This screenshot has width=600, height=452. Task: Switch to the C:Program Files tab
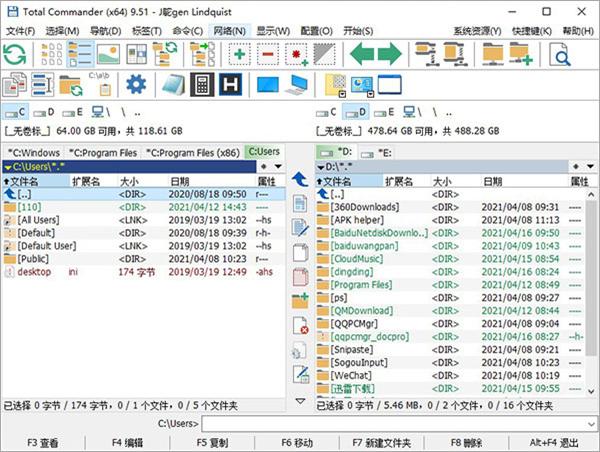tap(103, 153)
